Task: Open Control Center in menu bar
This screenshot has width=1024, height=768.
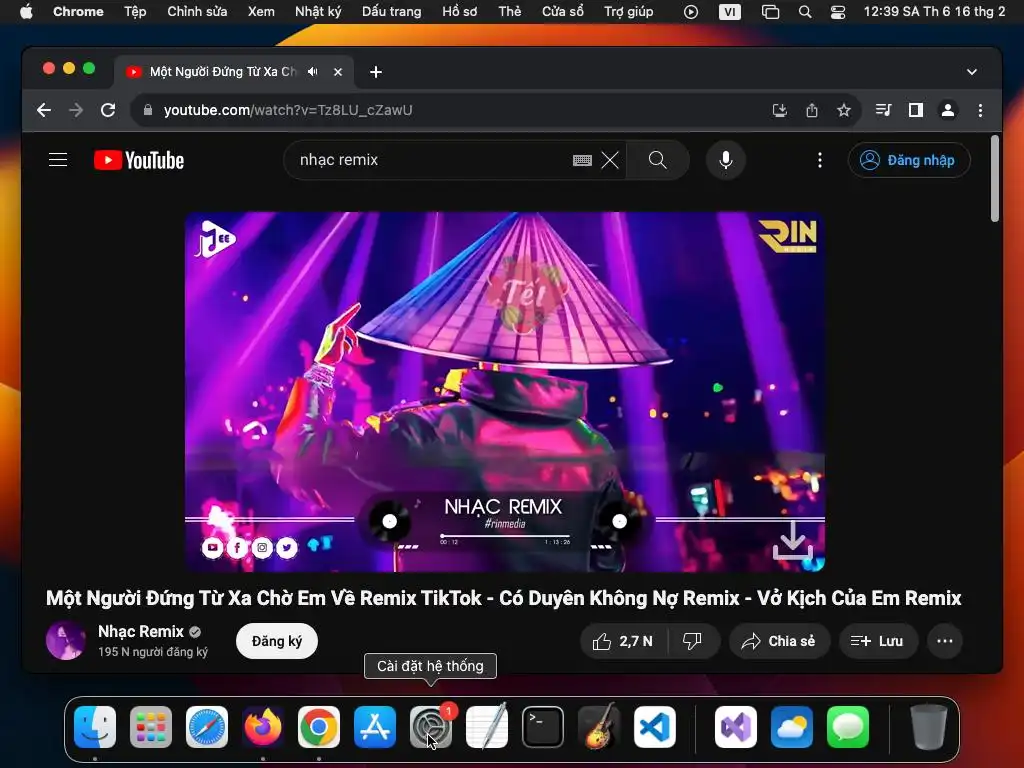Action: pos(838,12)
